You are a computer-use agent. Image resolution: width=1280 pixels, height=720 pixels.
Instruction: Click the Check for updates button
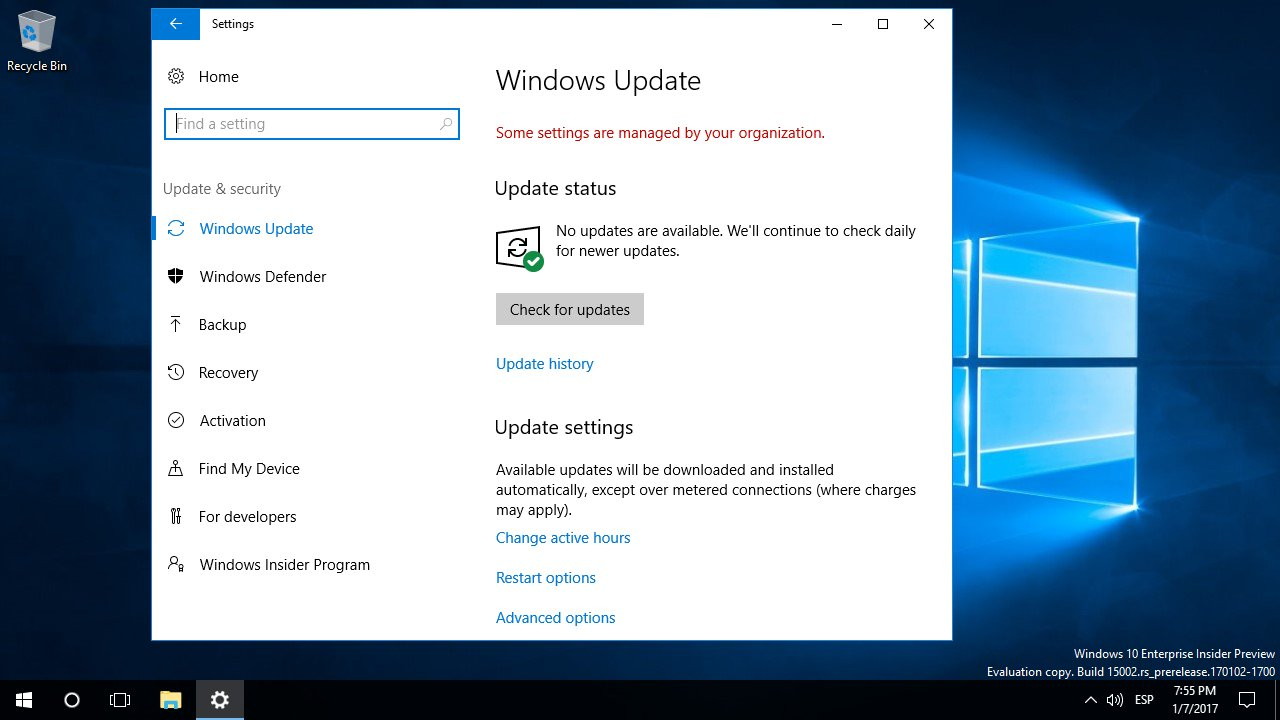(570, 310)
